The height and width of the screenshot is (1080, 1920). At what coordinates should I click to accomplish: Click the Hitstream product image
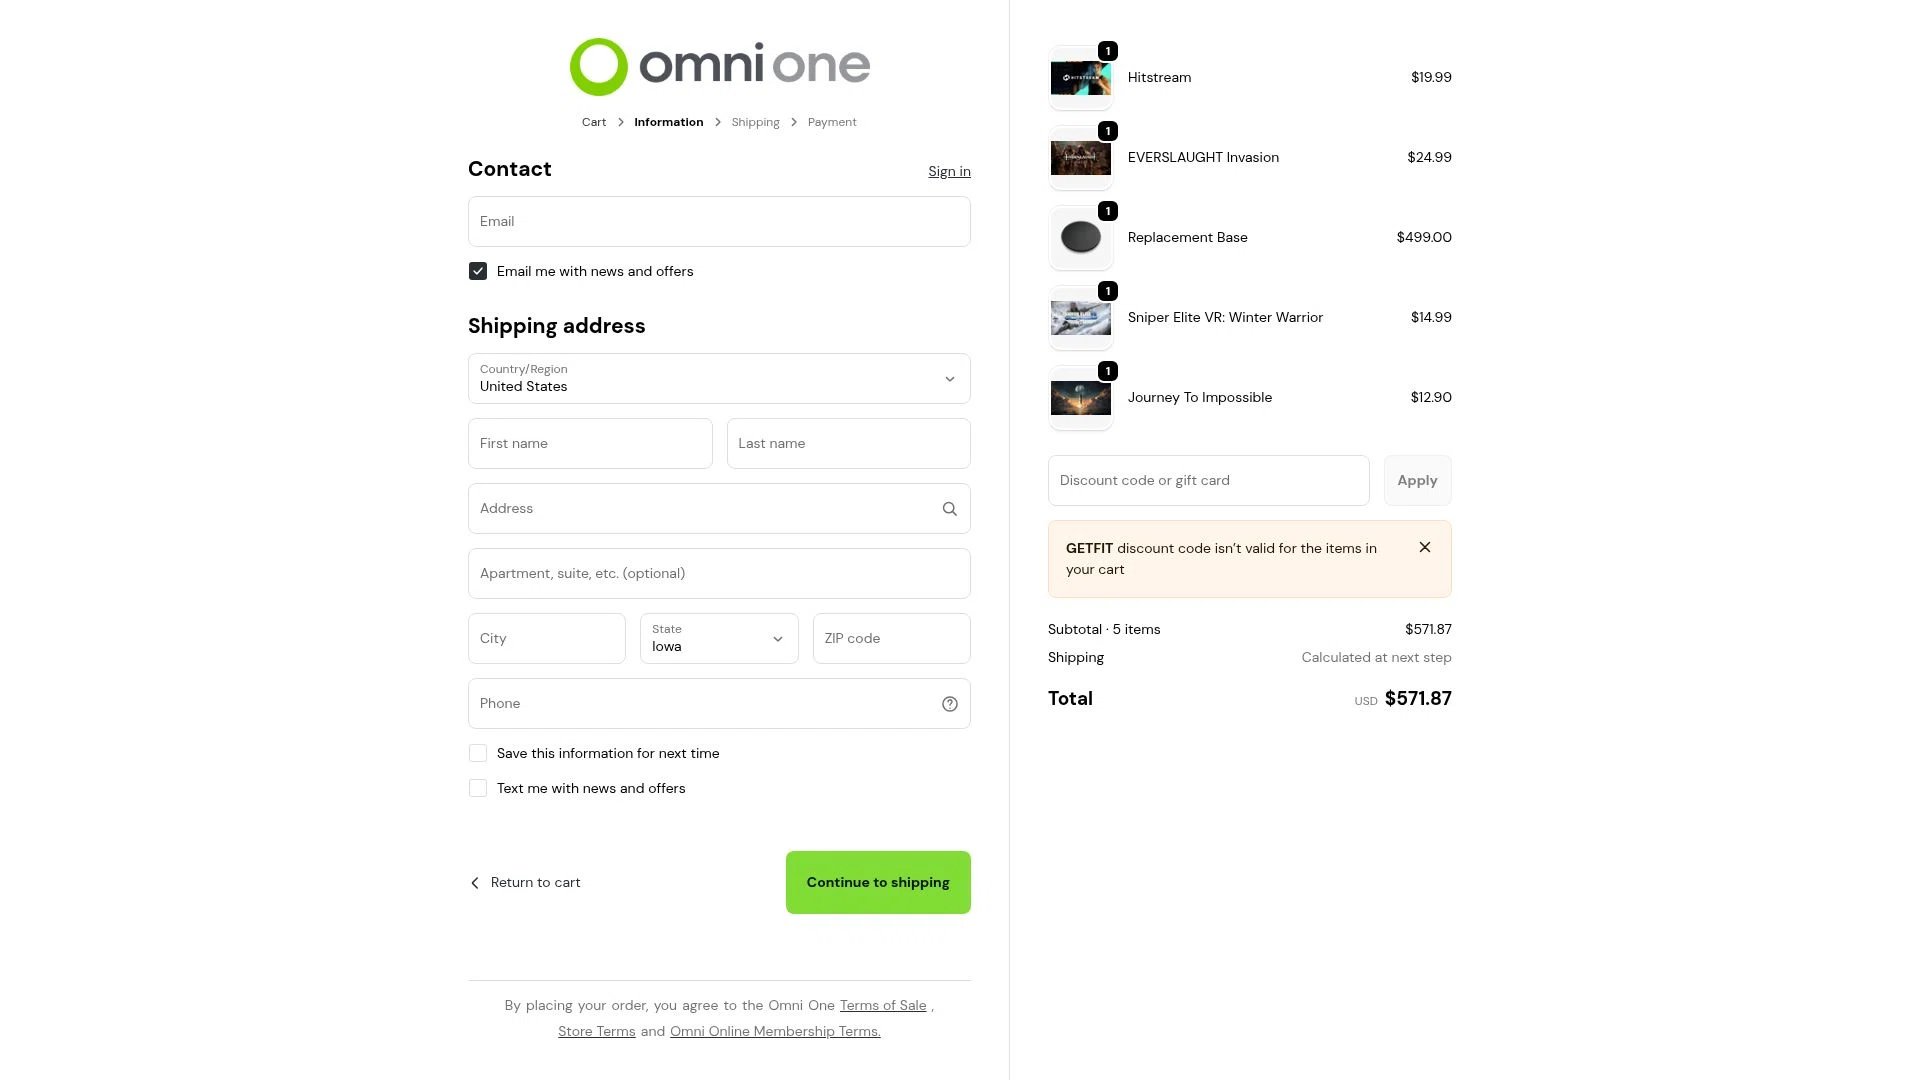pyautogui.click(x=1080, y=78)
